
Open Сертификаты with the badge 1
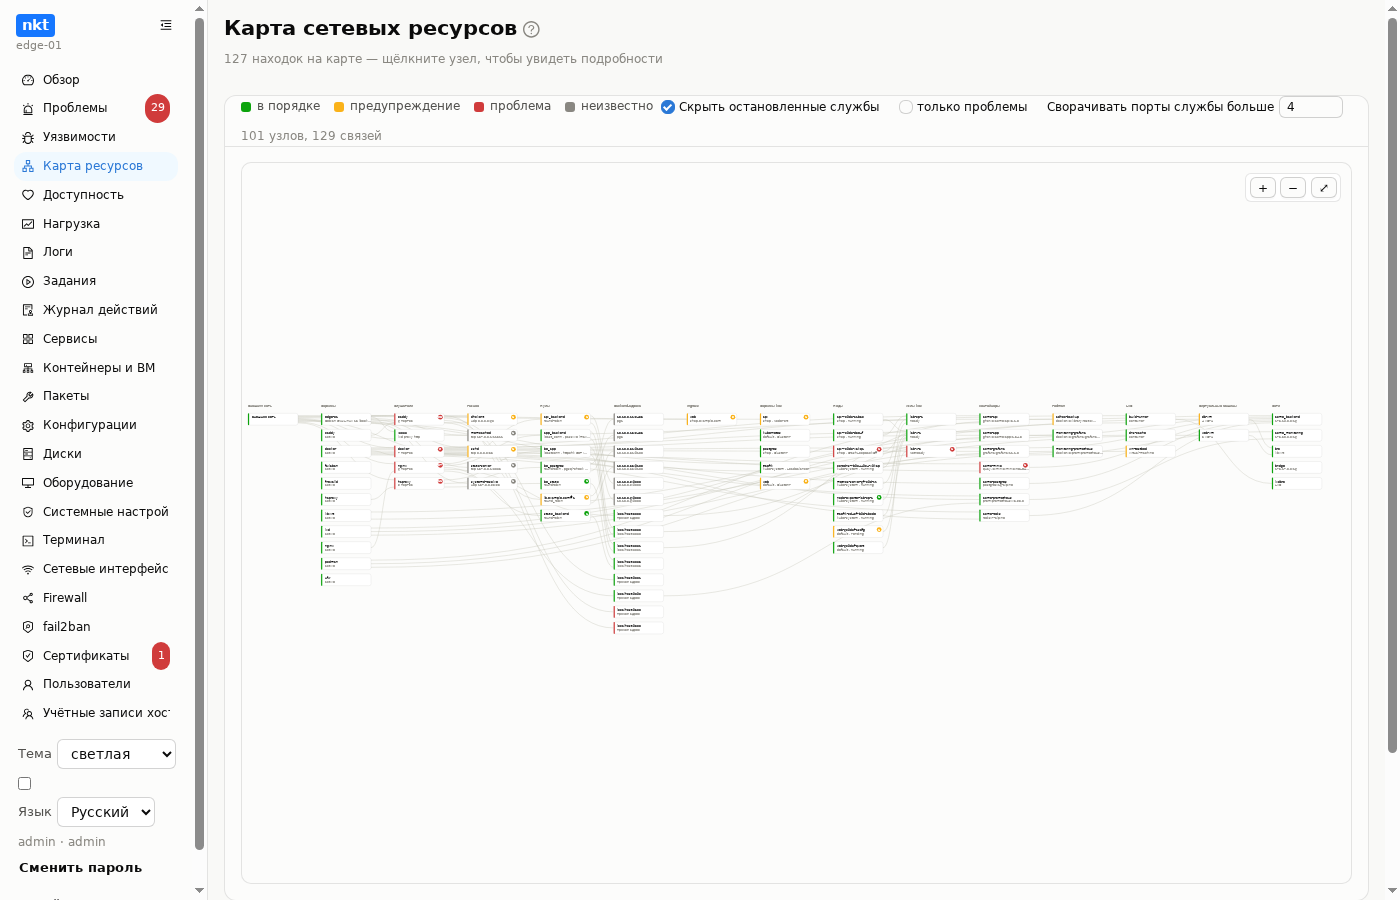pyautogui.click(x=96, y=656)
